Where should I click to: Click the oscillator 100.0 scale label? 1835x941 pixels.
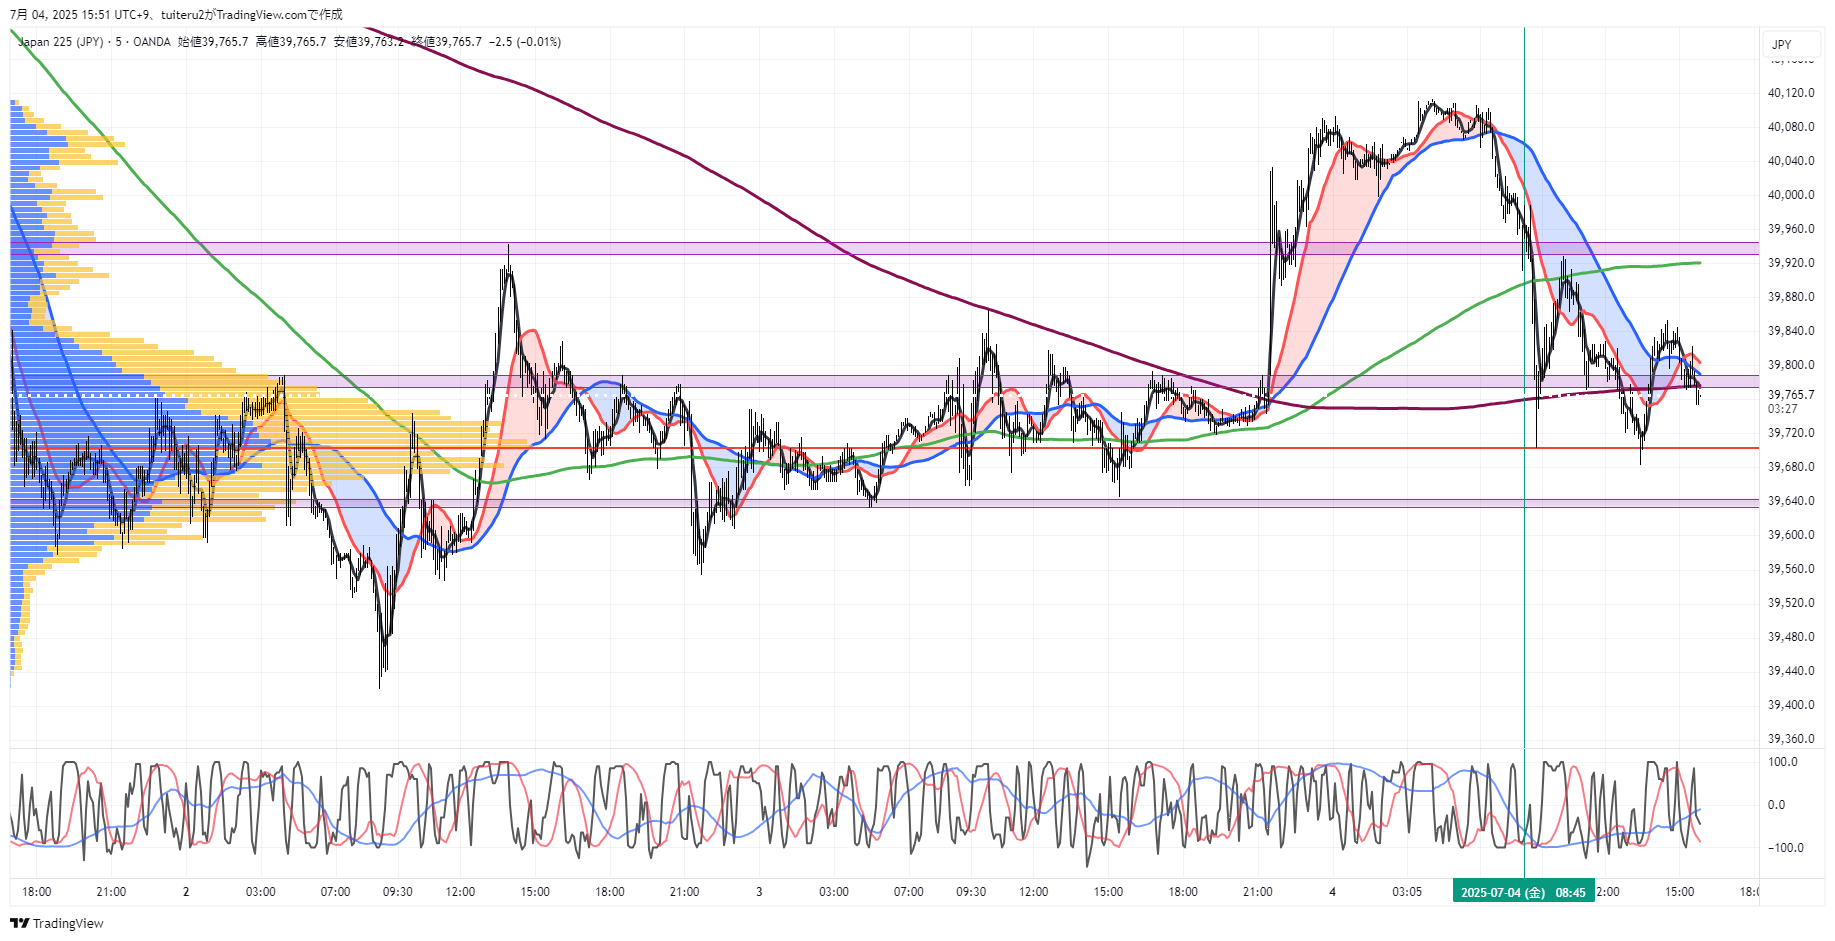[1783, 762]
